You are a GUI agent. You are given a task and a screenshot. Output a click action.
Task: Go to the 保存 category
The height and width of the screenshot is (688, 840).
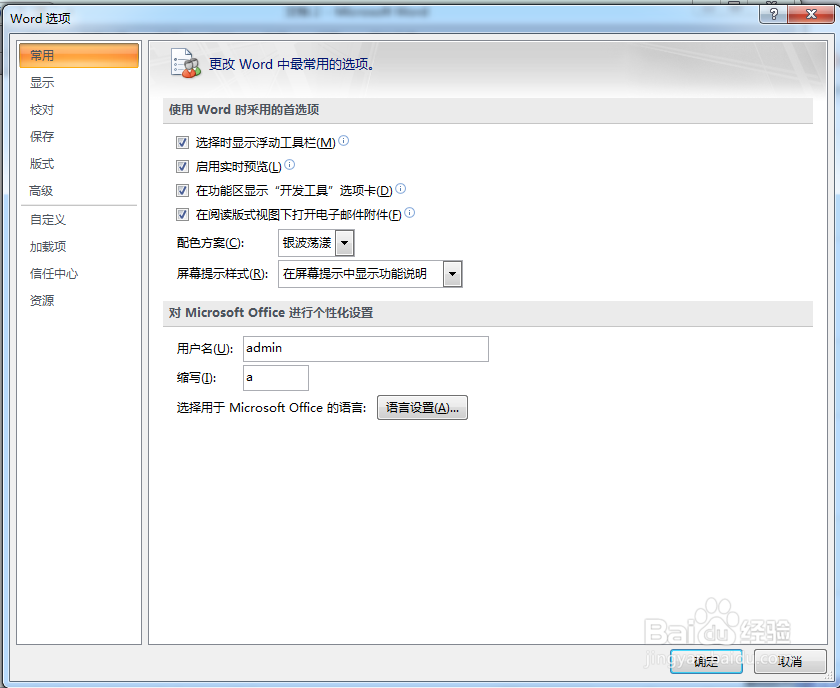point(79,137)
